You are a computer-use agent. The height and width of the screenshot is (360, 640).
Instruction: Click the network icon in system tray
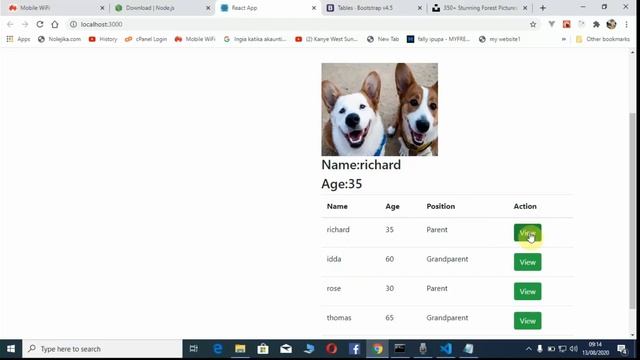tap(562, 349)
